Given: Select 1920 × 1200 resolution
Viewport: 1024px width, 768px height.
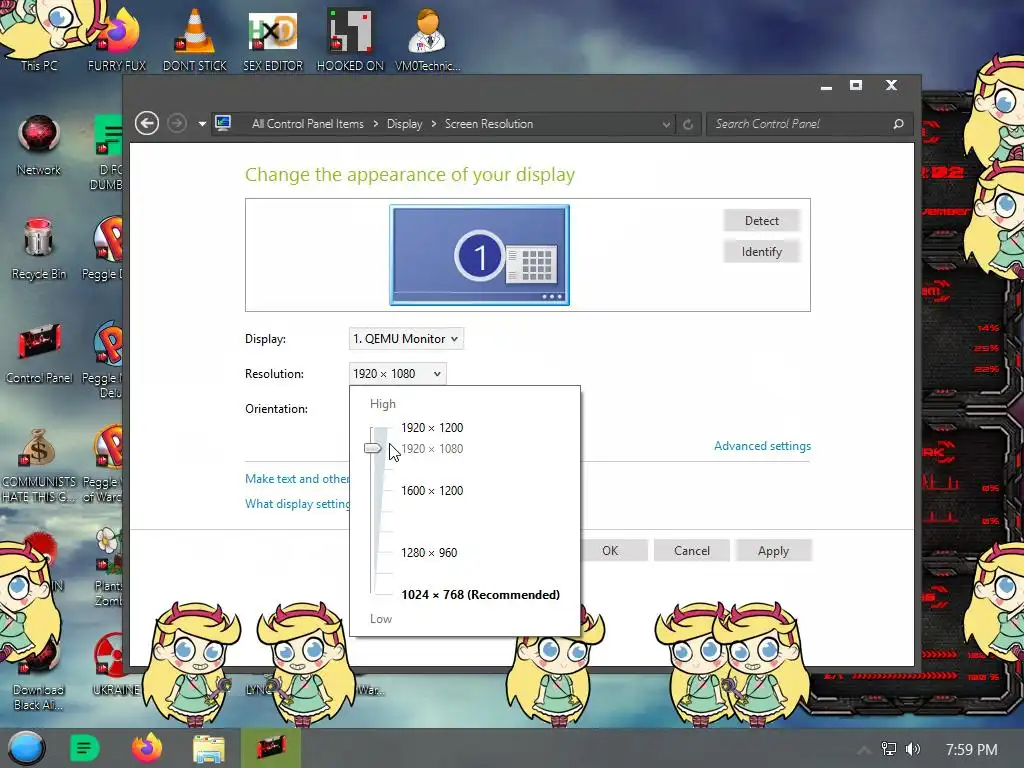Looking at the screenshot, I should coord(432,428).
